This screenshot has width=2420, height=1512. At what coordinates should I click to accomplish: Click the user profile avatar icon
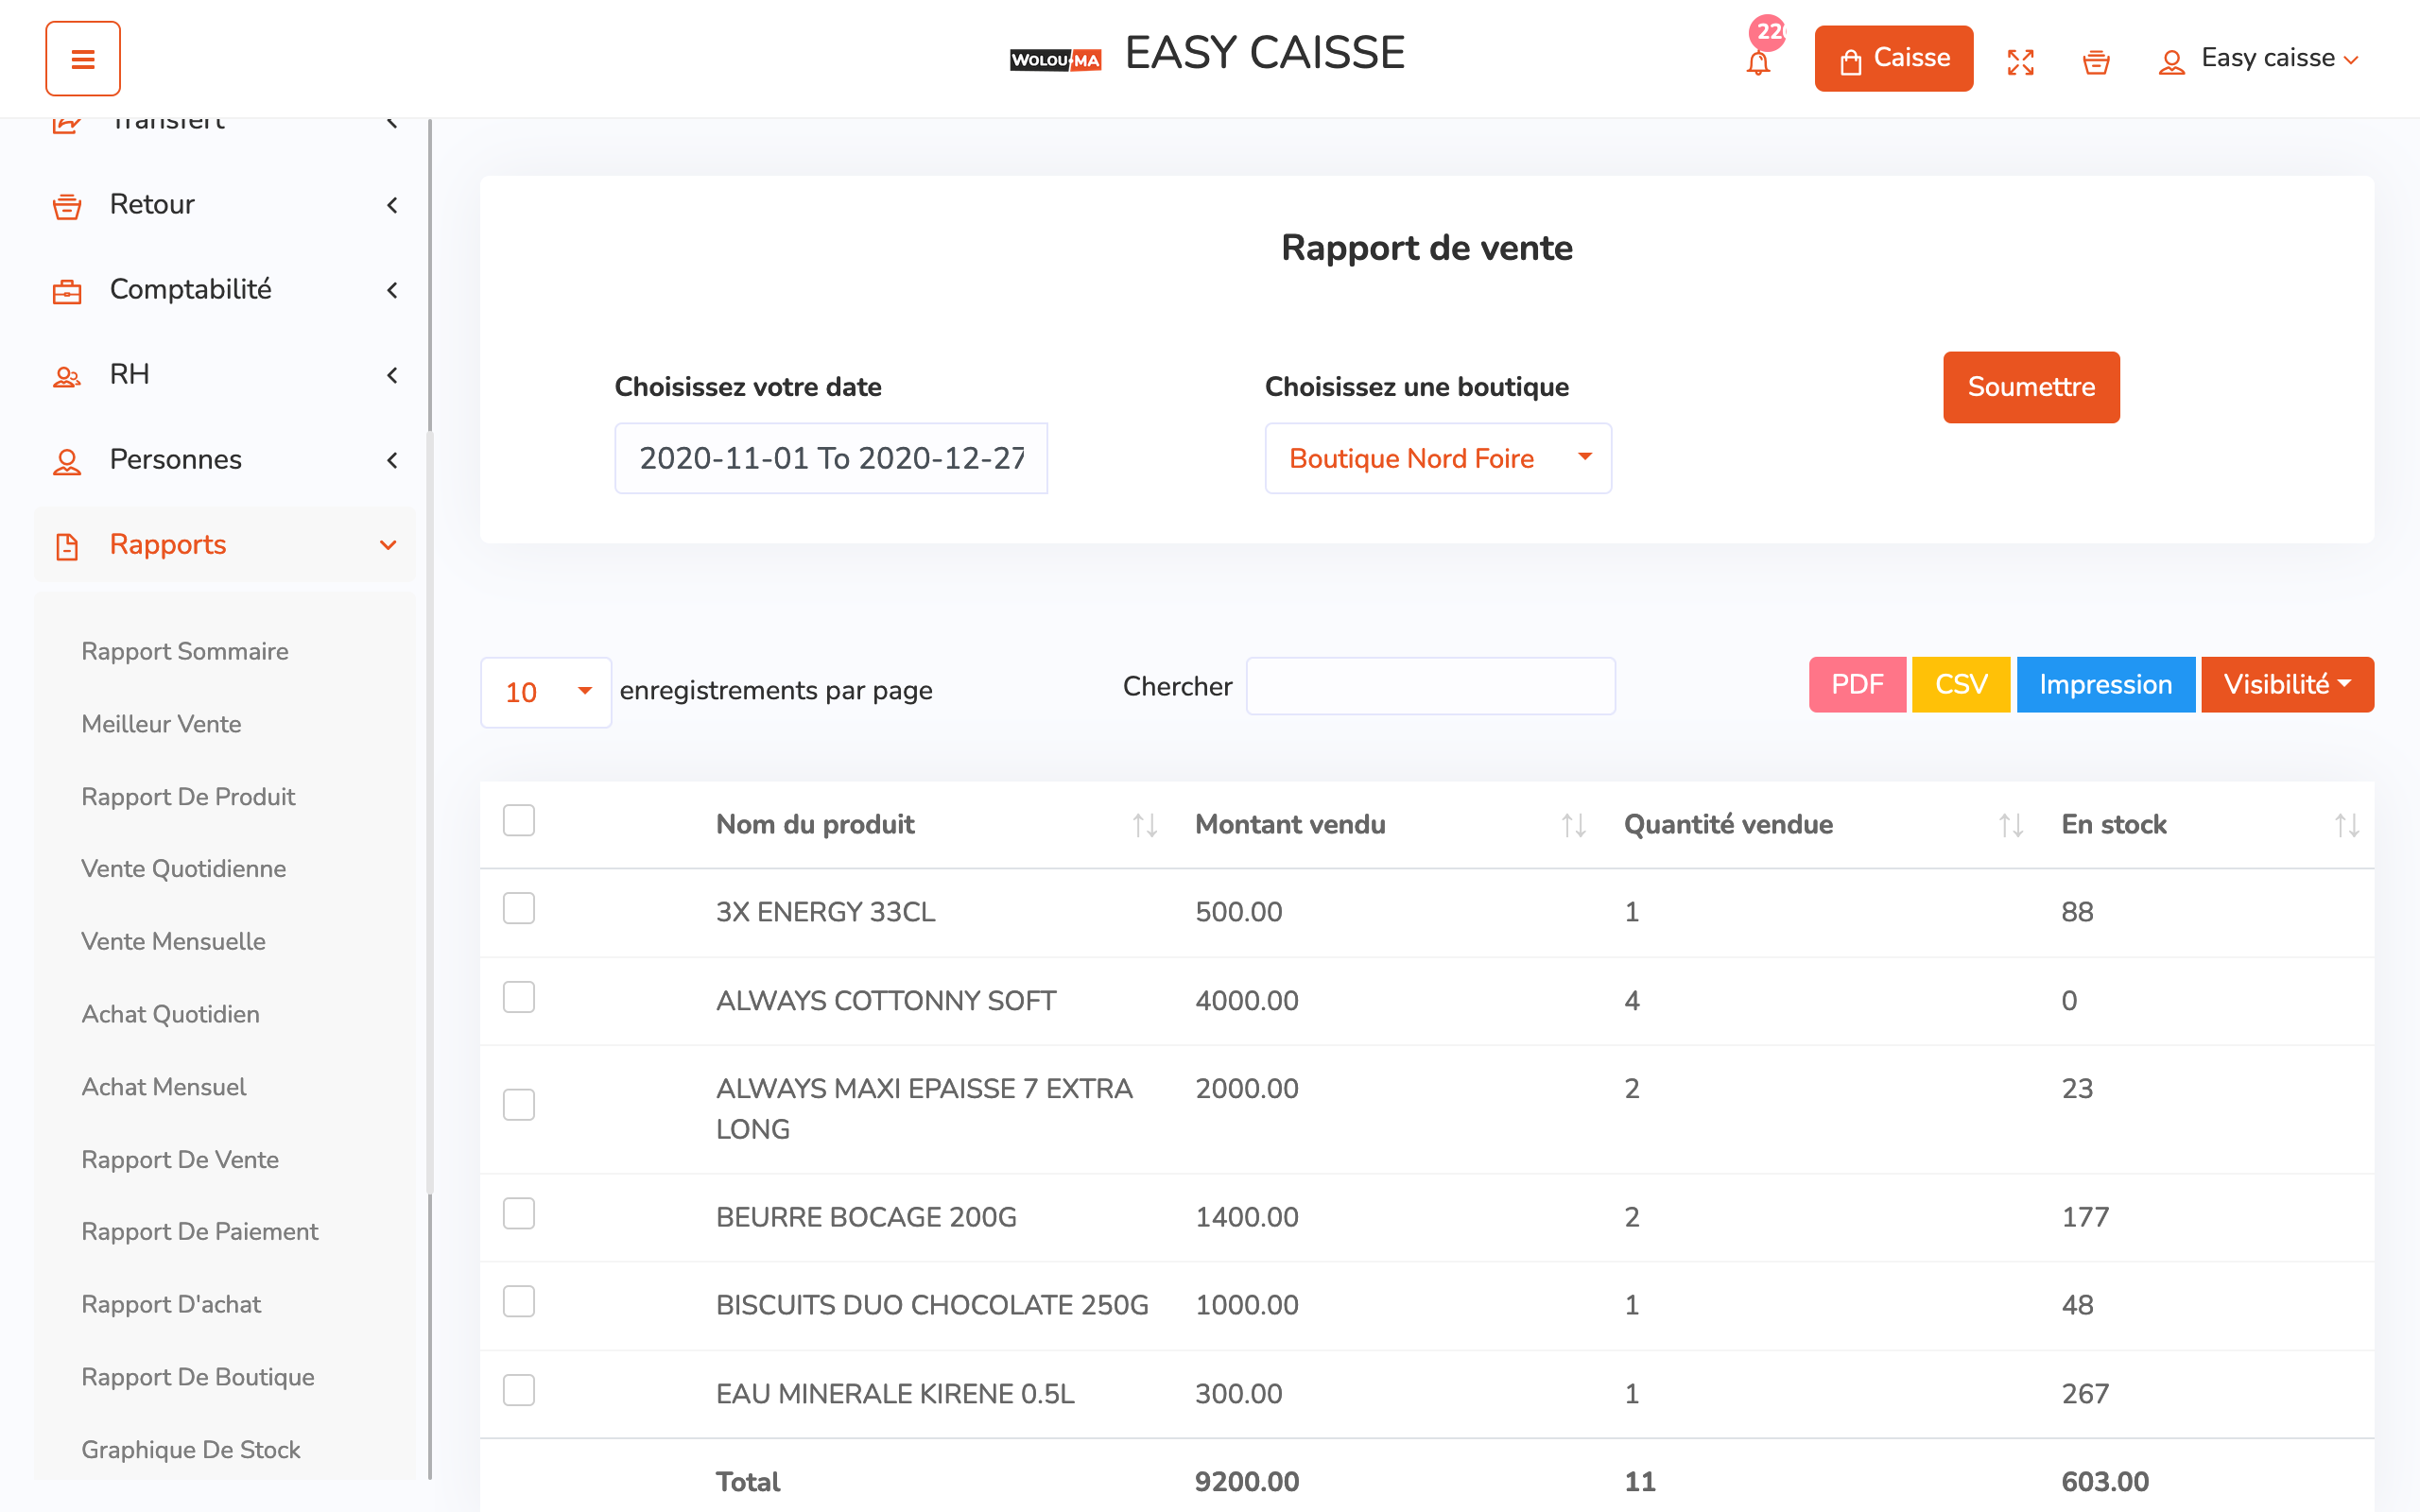pos(2171,62)
